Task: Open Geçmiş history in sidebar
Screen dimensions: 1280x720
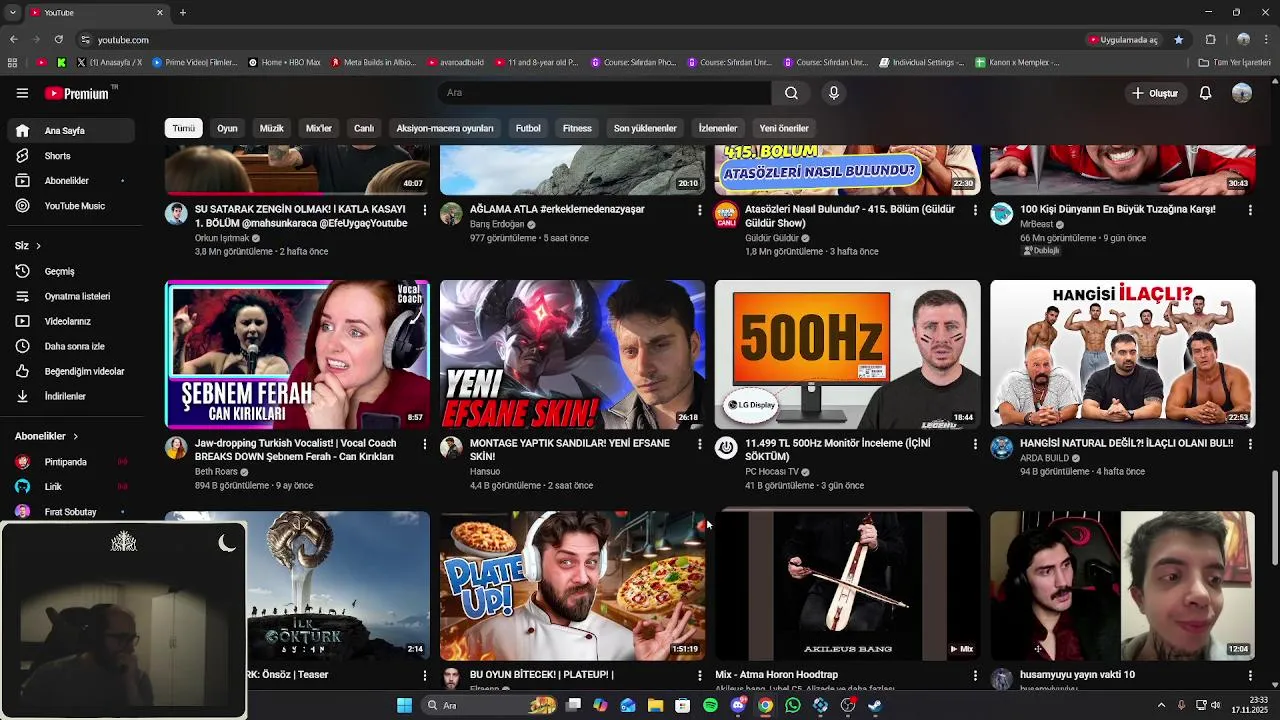Action: tap(70, 271)
